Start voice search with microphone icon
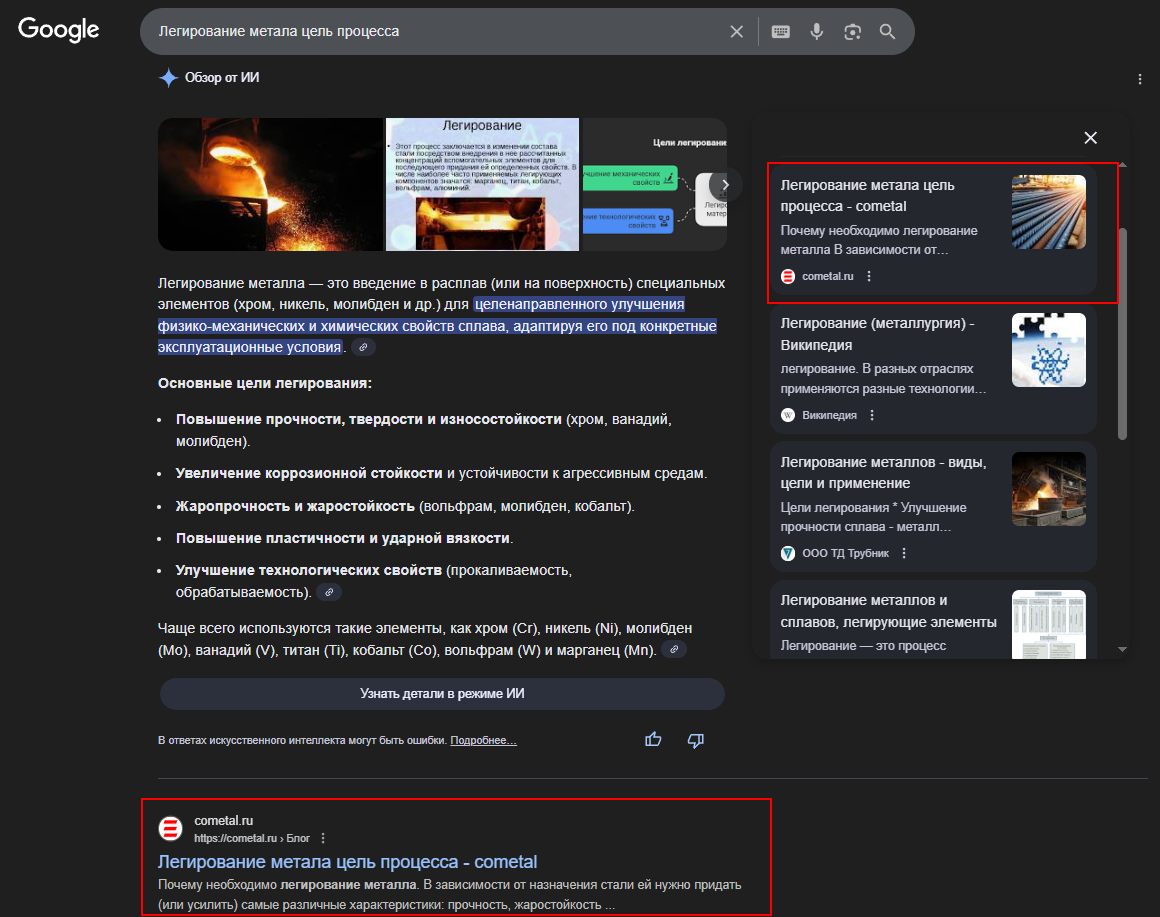This screenshot has height=917, width=1160. click(816, 32)
